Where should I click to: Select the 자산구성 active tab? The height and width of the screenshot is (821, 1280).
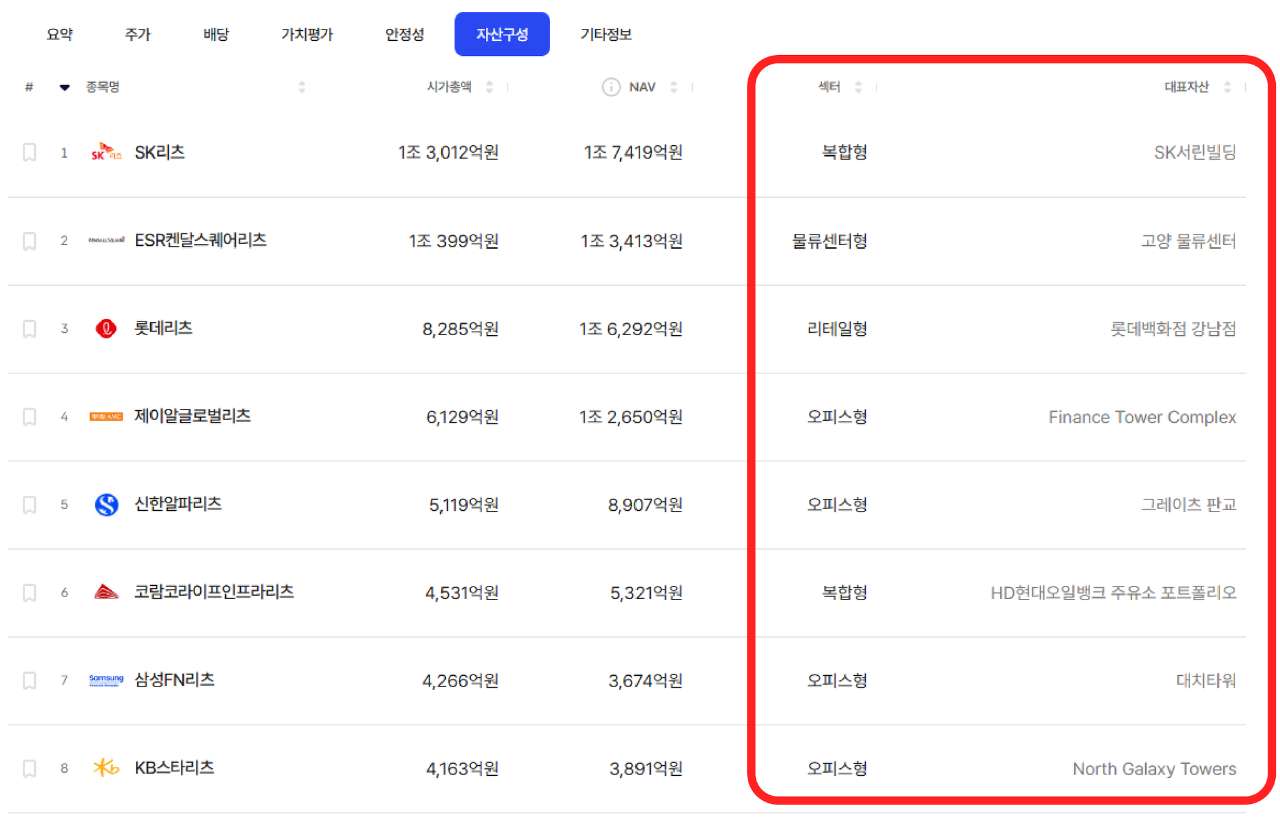[x=502, y=35]
